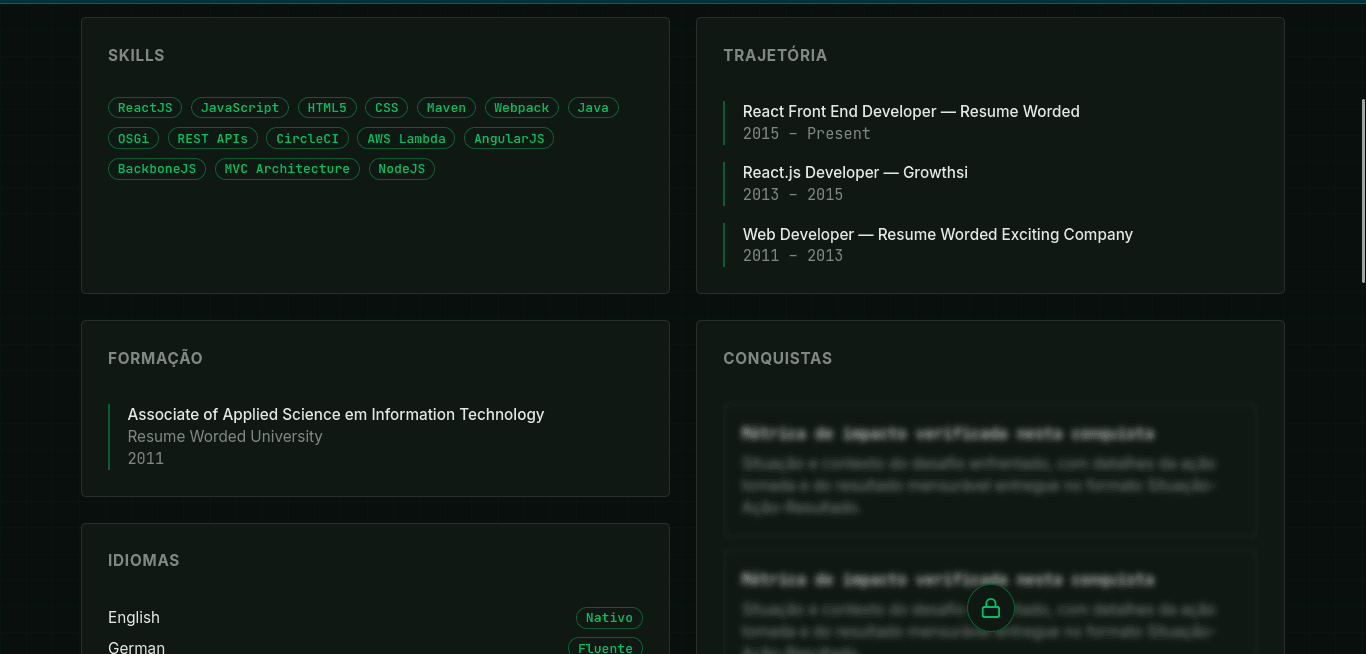Select "Web Developer — Resume Worded Exciting Company"
This screenshot has width=1366, height=654.
pyautogui.click(x=938, y=234)
